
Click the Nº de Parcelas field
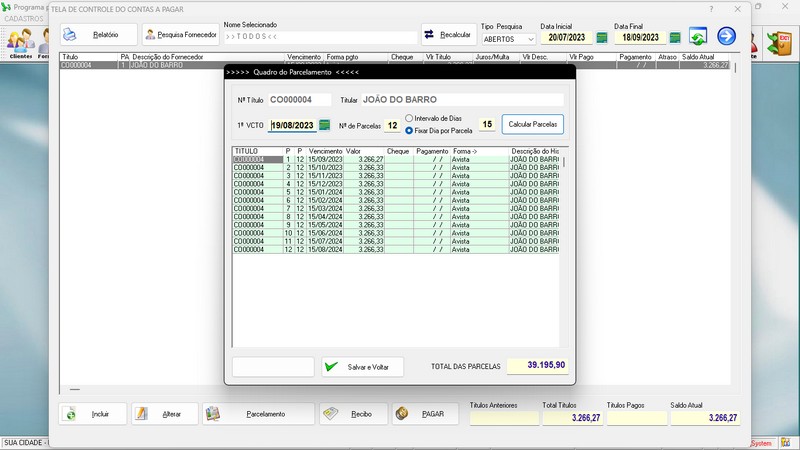point(392,125)
